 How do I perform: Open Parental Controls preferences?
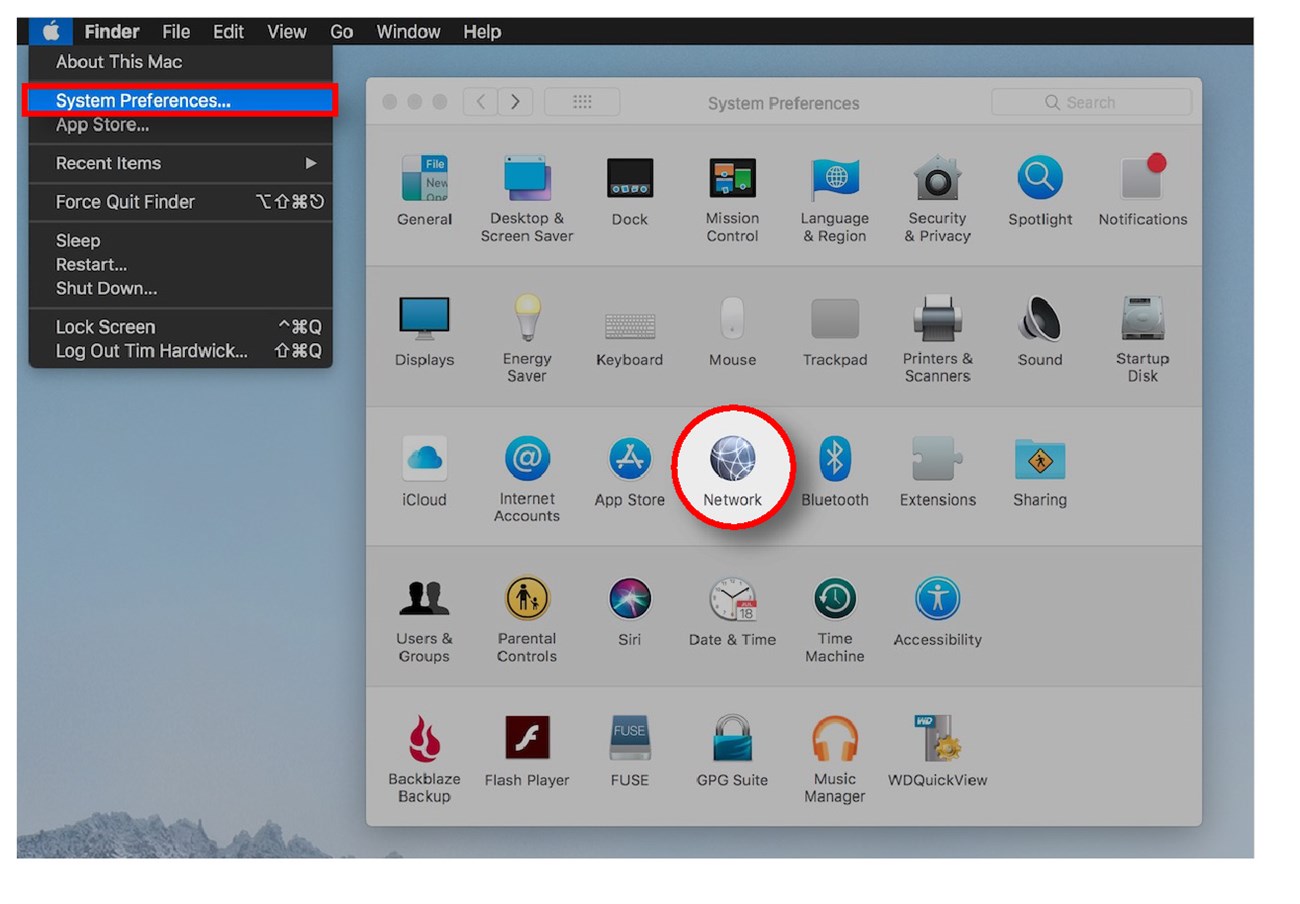click(x=527, y=620)
